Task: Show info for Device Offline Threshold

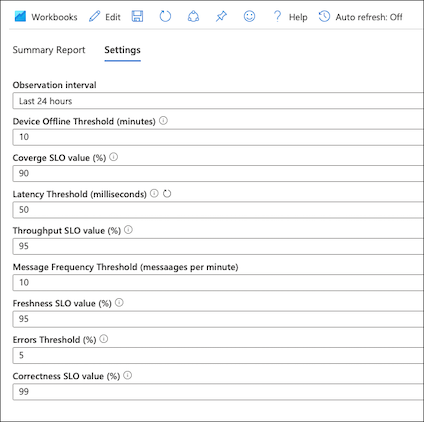Action: click(x=163, y=121)
